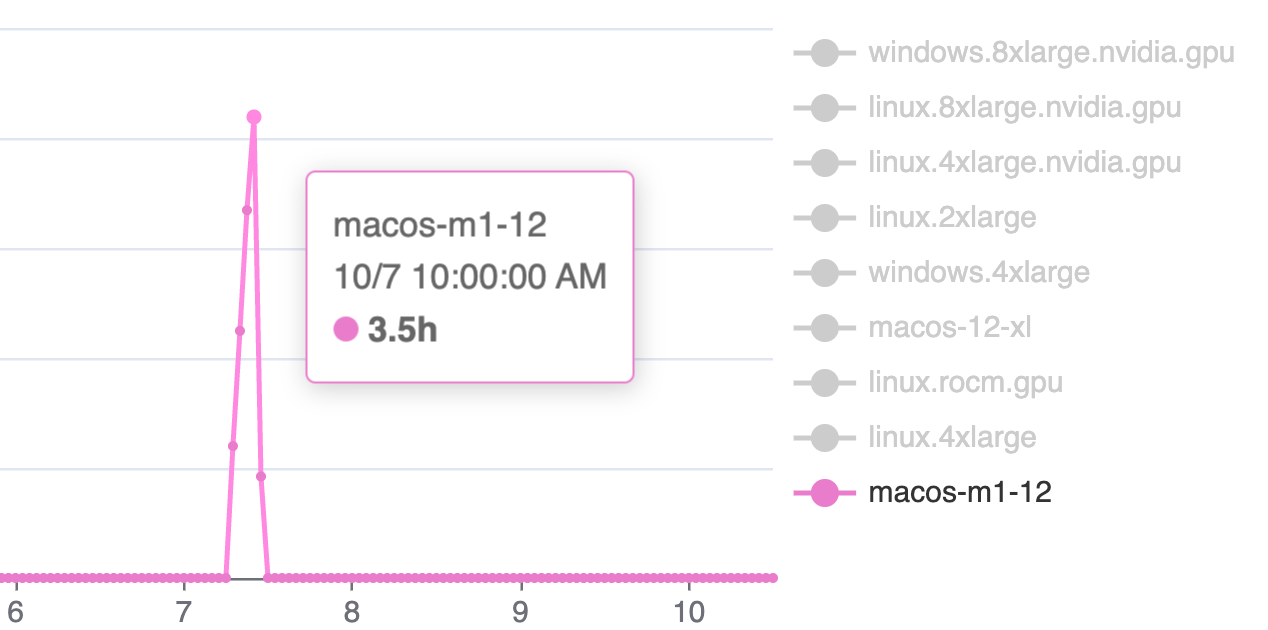Click the windows.4xlarge legend marker circle
The width and height of the screenshot is (1268, 630).
(x=825, y=272)
